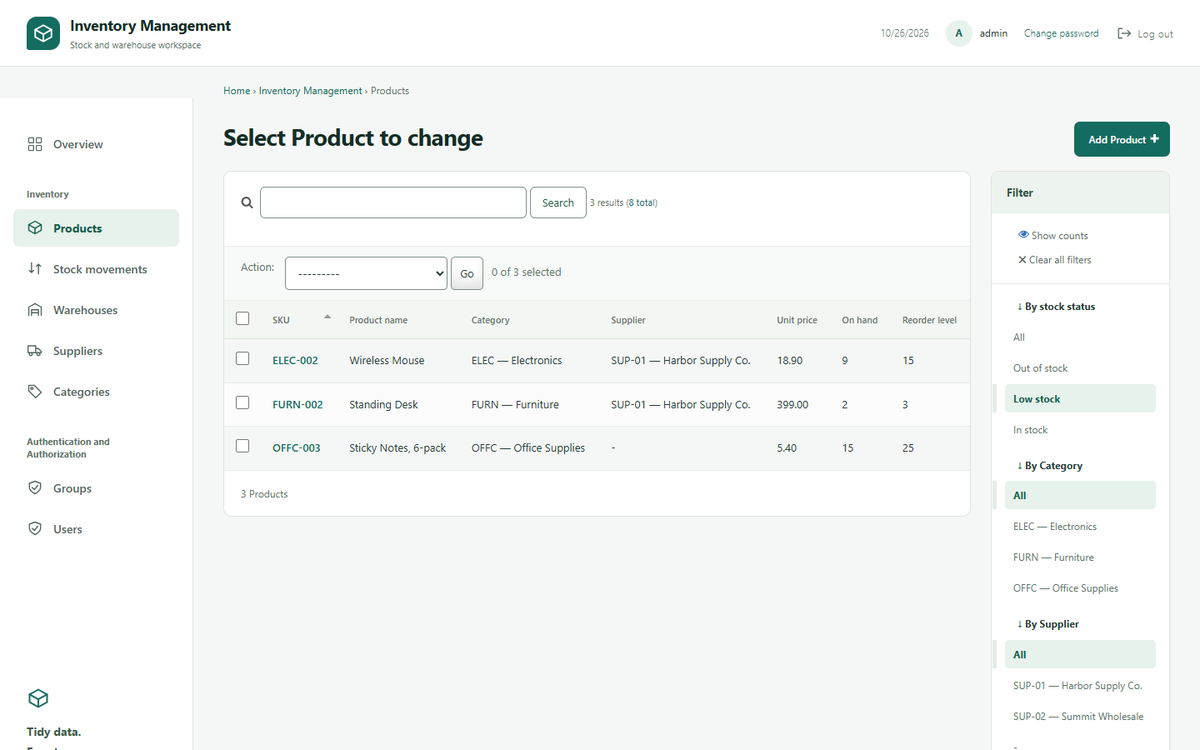The height and width of the screenshot is (750, 1200).
Task: Filter category by FURN — Furniture
Action: pos(1080,558)
